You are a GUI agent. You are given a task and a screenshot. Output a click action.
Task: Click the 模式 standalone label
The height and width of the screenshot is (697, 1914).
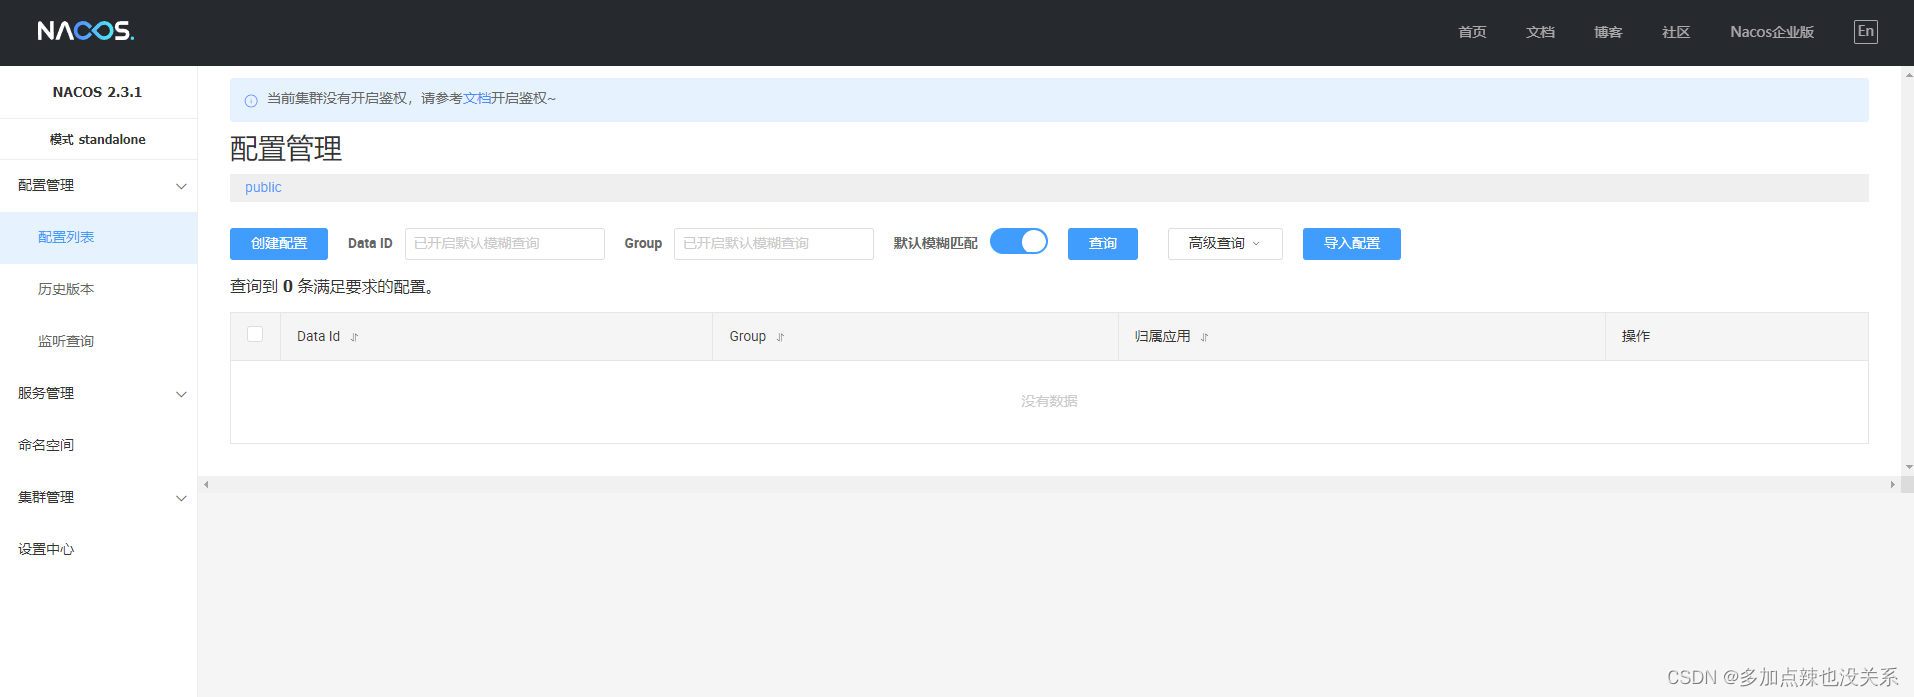pos(98,139)
